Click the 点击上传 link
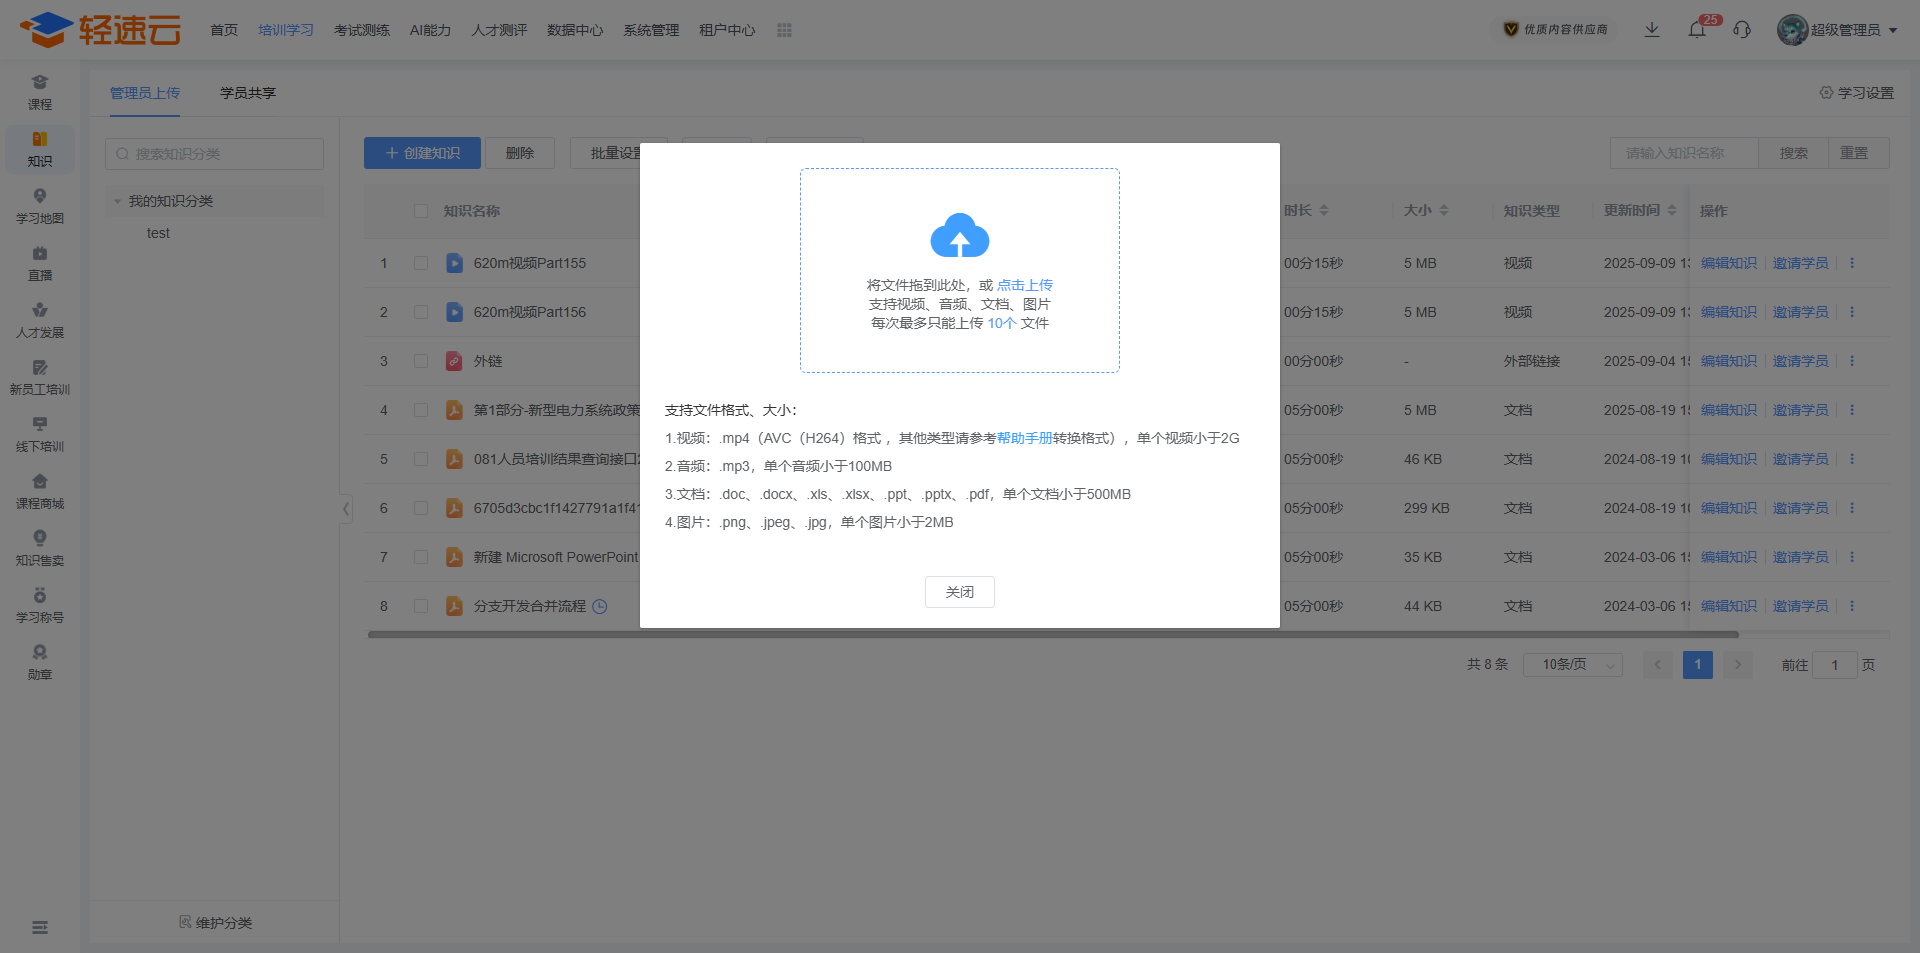Image resolution: width=1920 pixels, height=953 pixels. 1024,285
